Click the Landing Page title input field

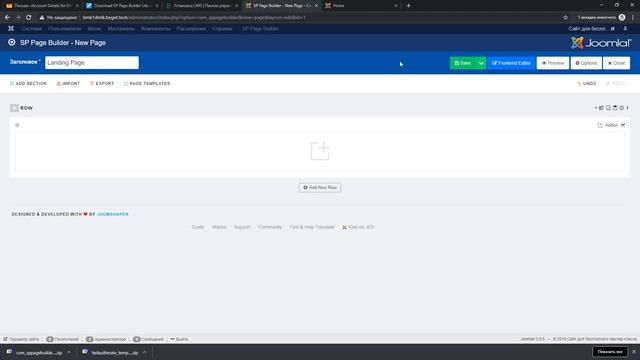pyautogui.click(x=92, y=62)
